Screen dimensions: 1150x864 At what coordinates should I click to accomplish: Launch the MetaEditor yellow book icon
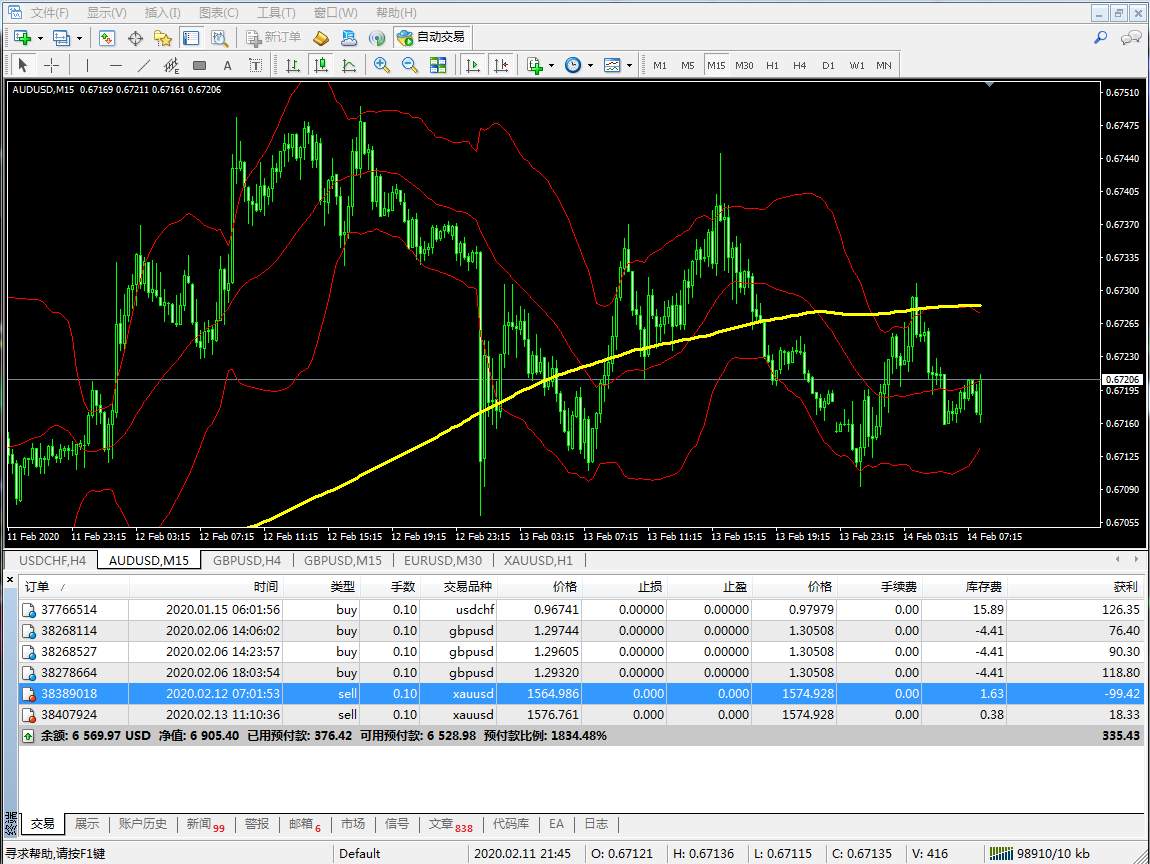tap(321, 37)
